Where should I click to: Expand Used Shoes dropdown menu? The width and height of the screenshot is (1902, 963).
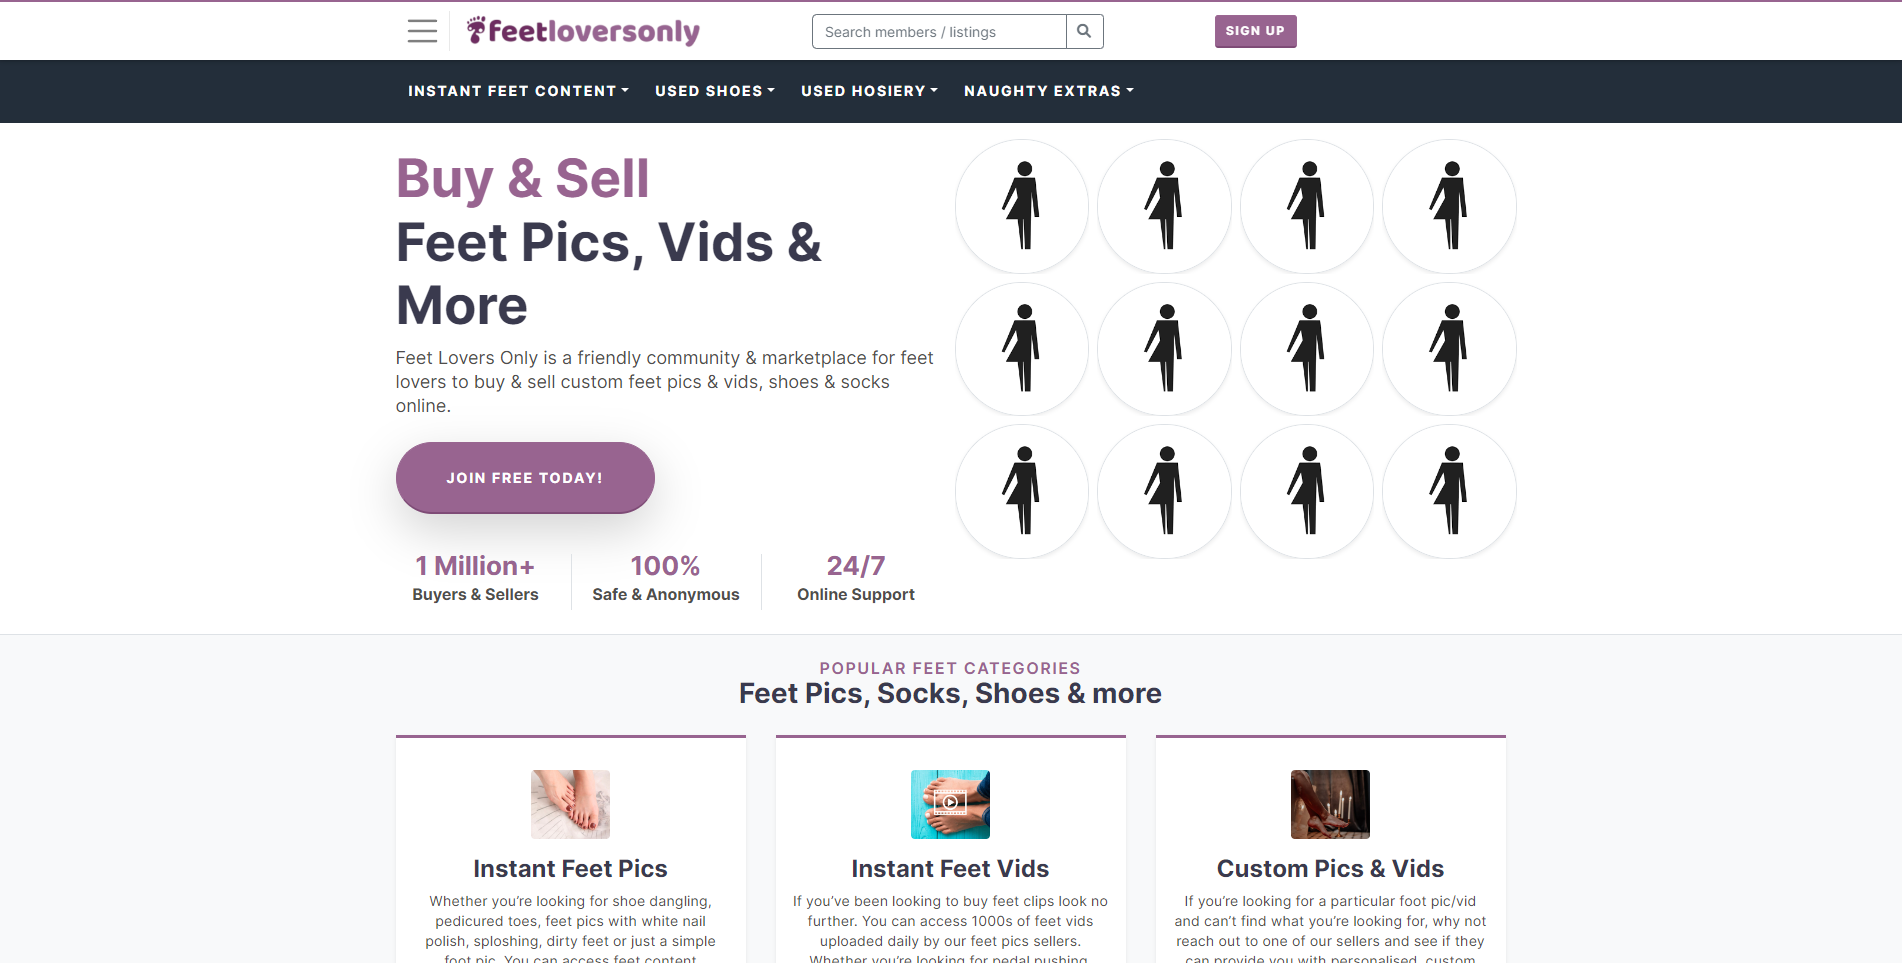(715, 91)
